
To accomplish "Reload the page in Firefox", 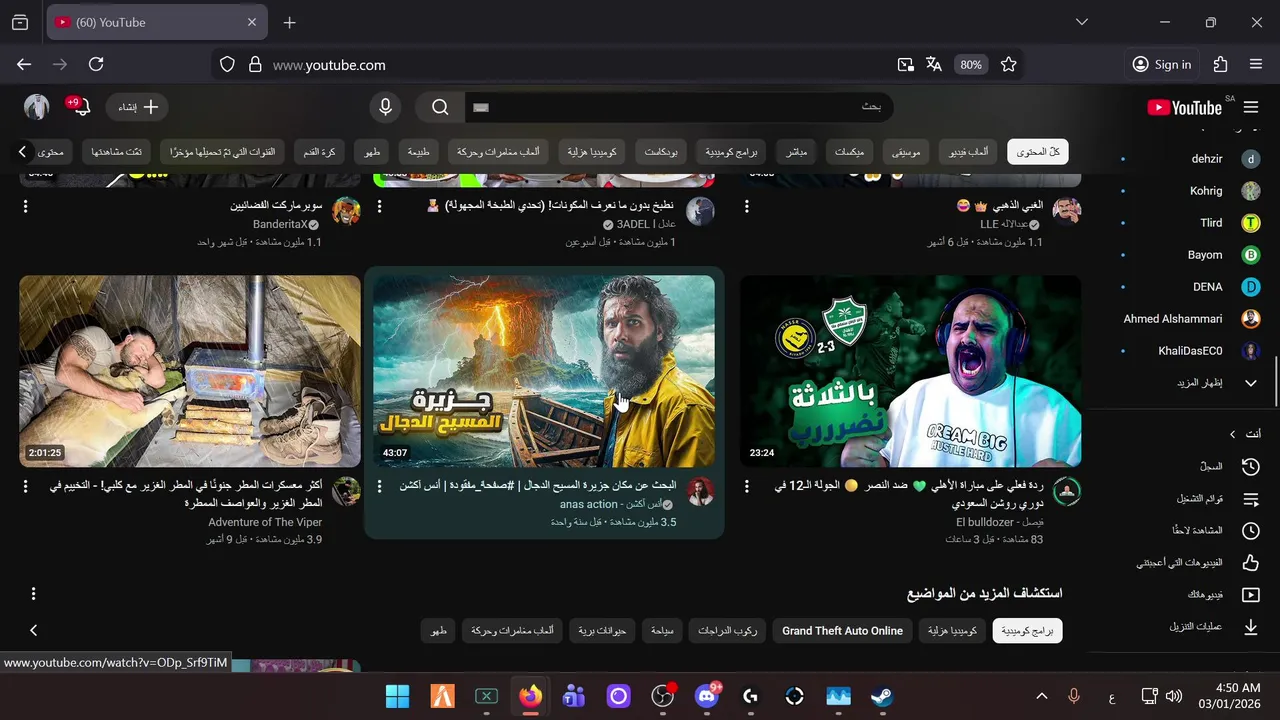I will (96, 64).
